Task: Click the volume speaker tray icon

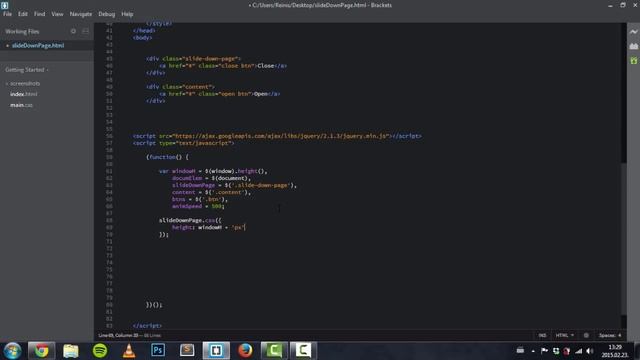Action: pos(590,351)
